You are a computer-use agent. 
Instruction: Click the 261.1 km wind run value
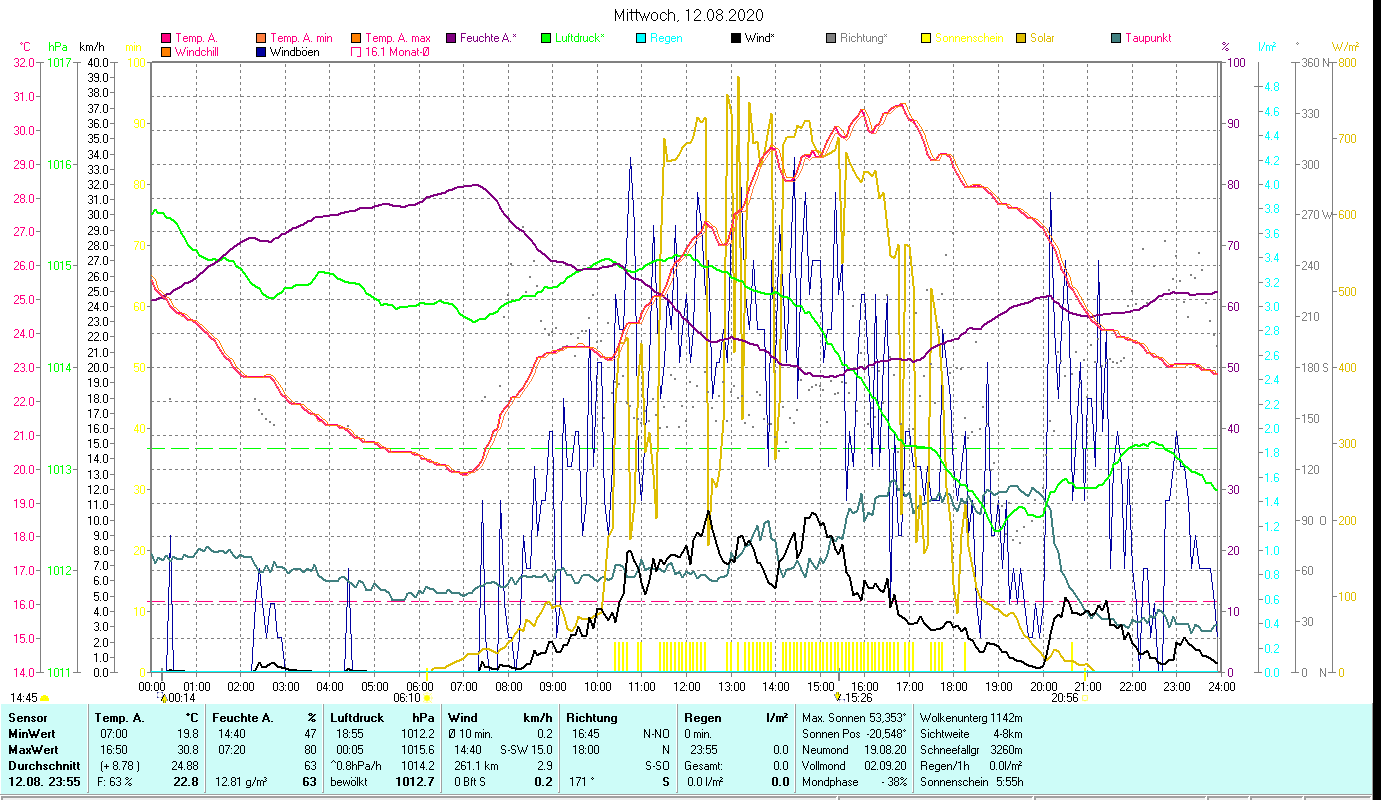point(476,765)
